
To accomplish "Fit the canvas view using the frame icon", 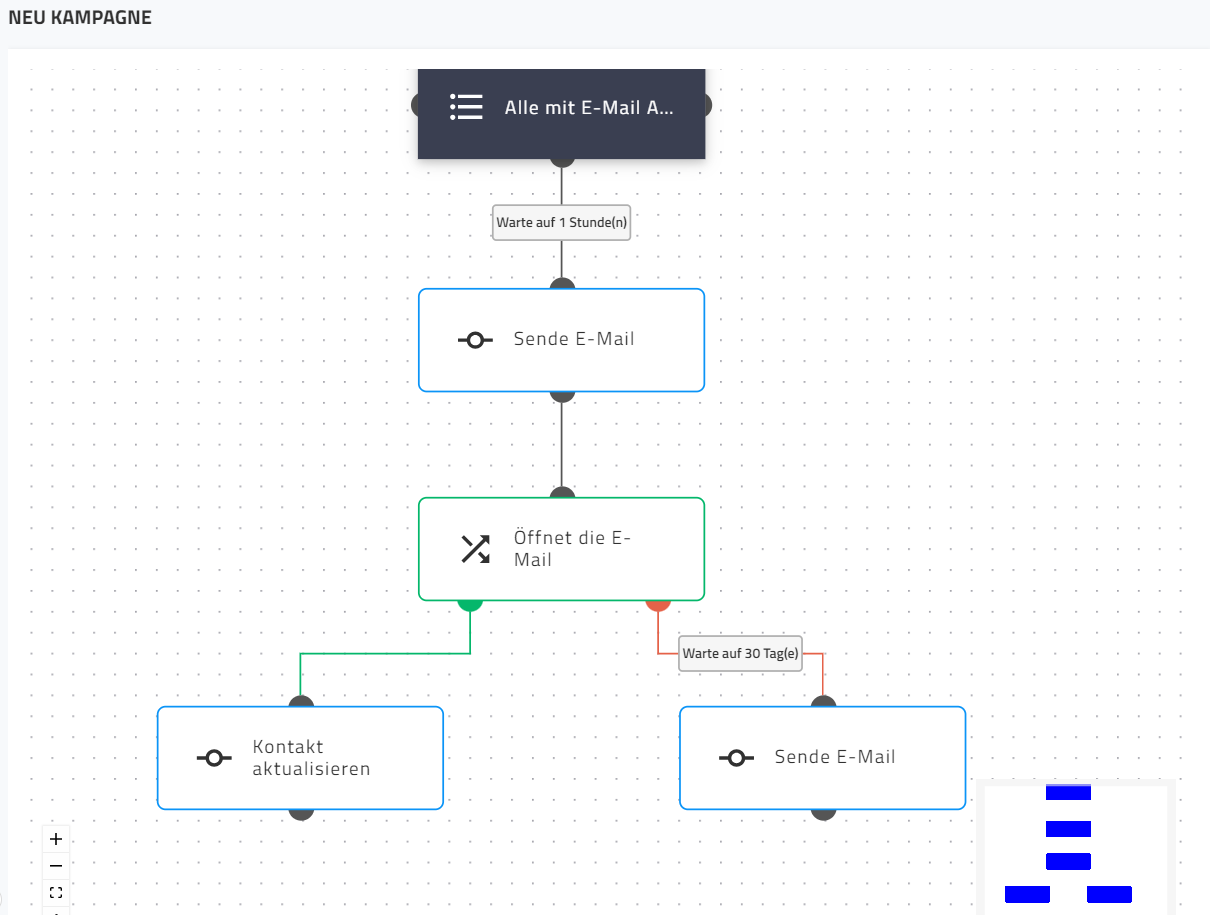I will 56,893.
